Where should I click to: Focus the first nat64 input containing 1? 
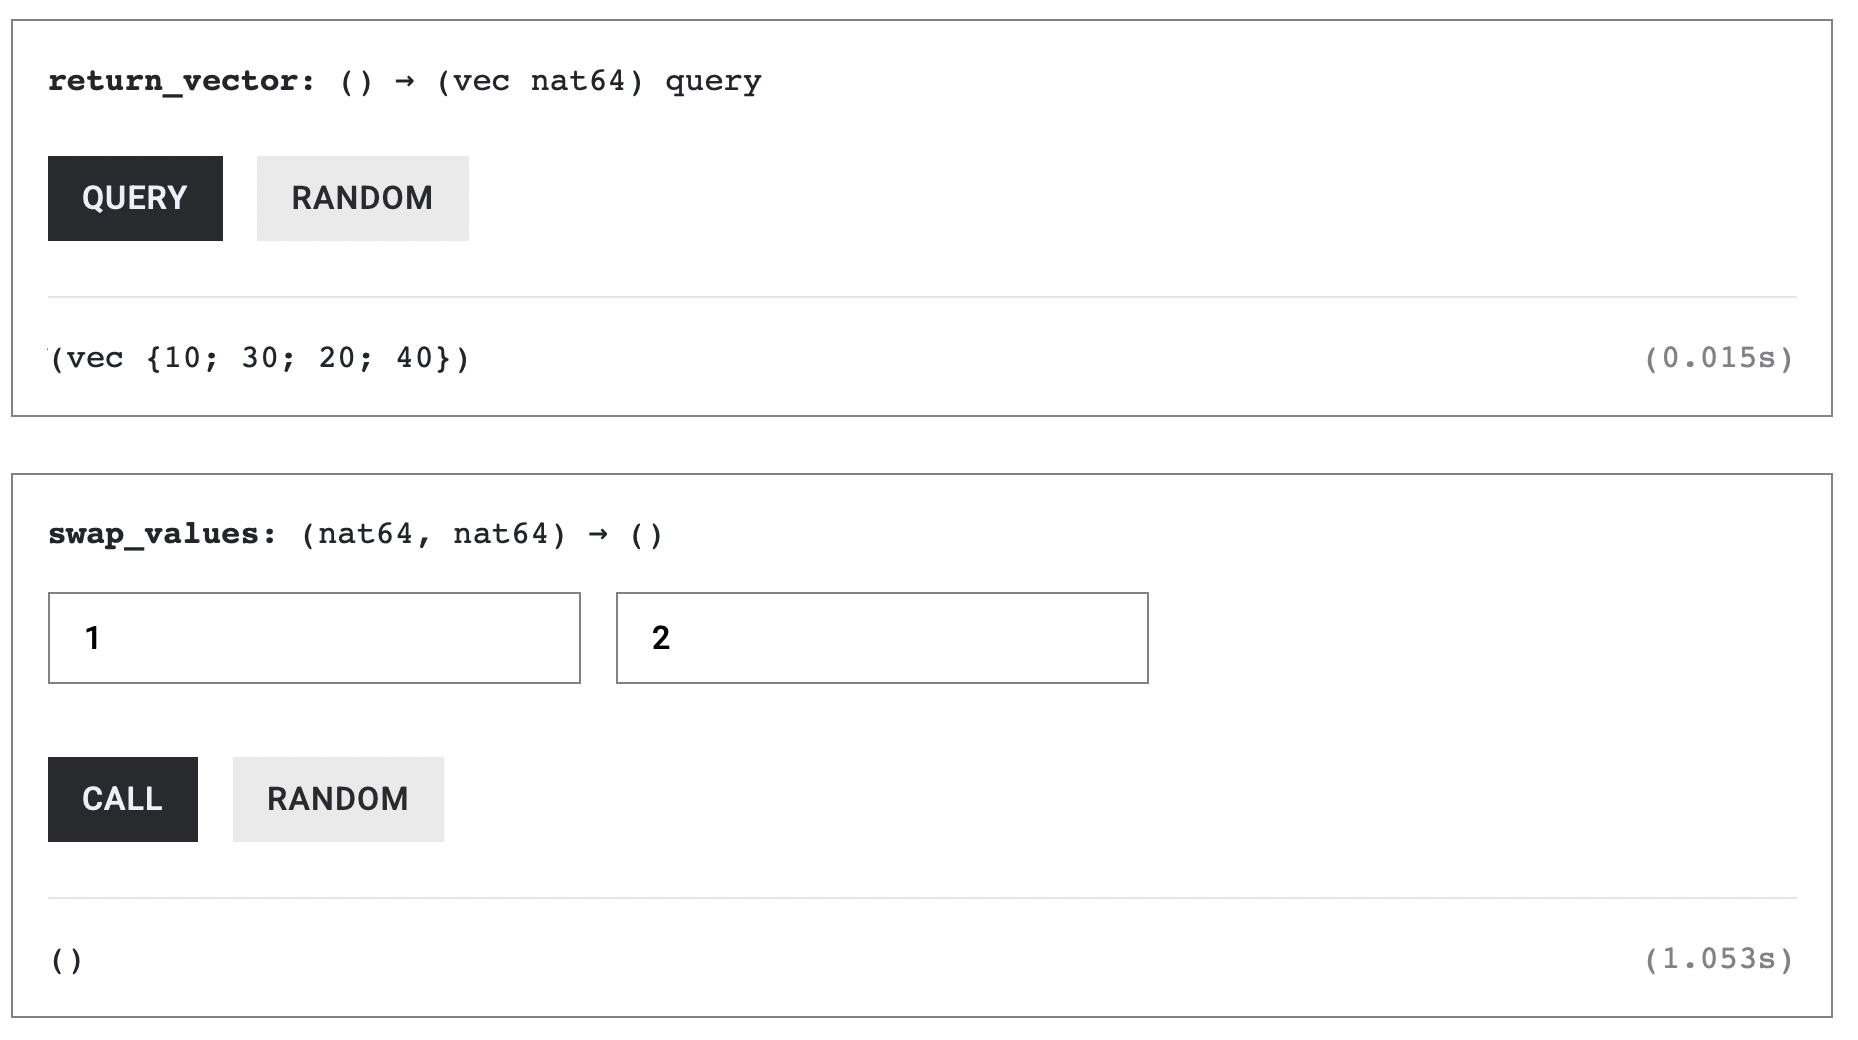click(314, 638)
